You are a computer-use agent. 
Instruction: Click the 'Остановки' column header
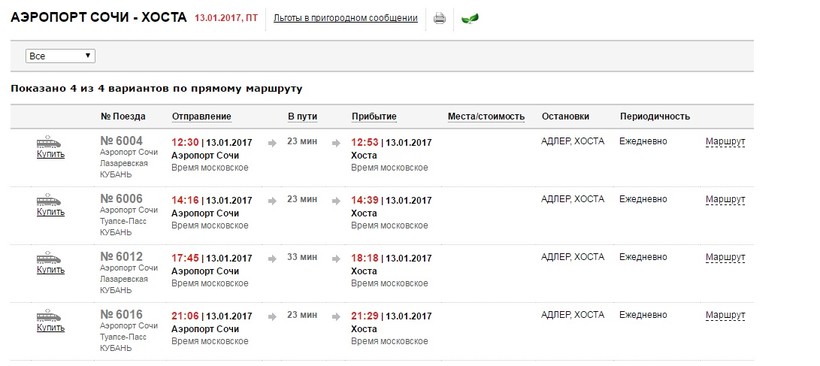(565, 117)
